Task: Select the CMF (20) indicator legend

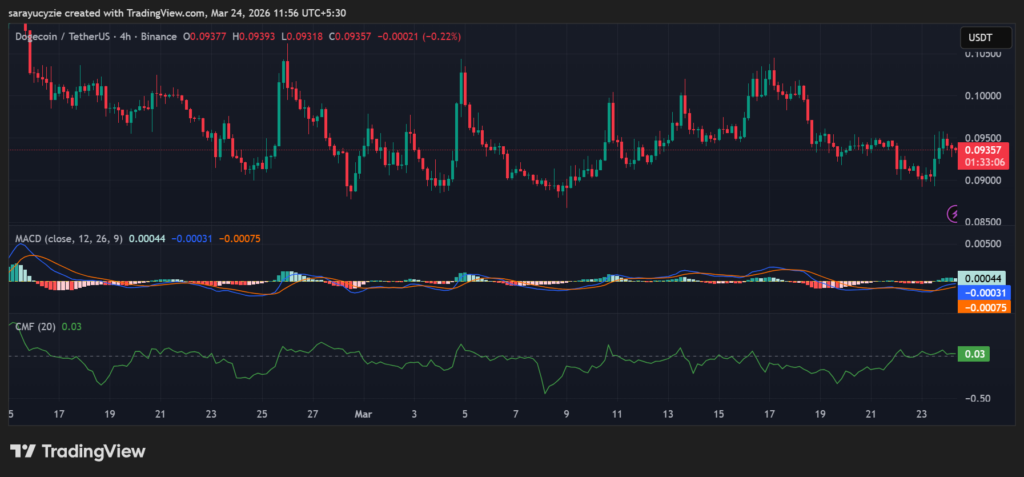Action: point(35,326)
